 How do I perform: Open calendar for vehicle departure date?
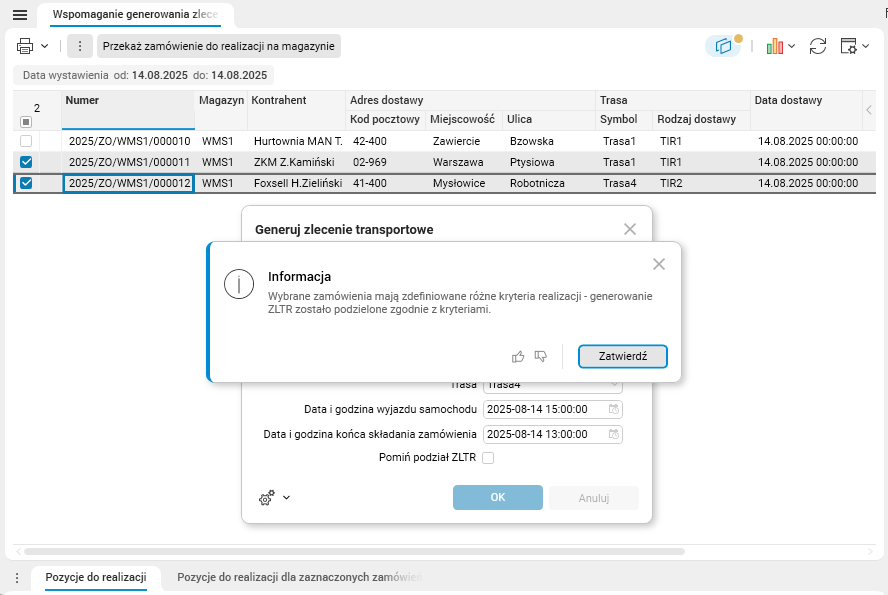(614, 409)
